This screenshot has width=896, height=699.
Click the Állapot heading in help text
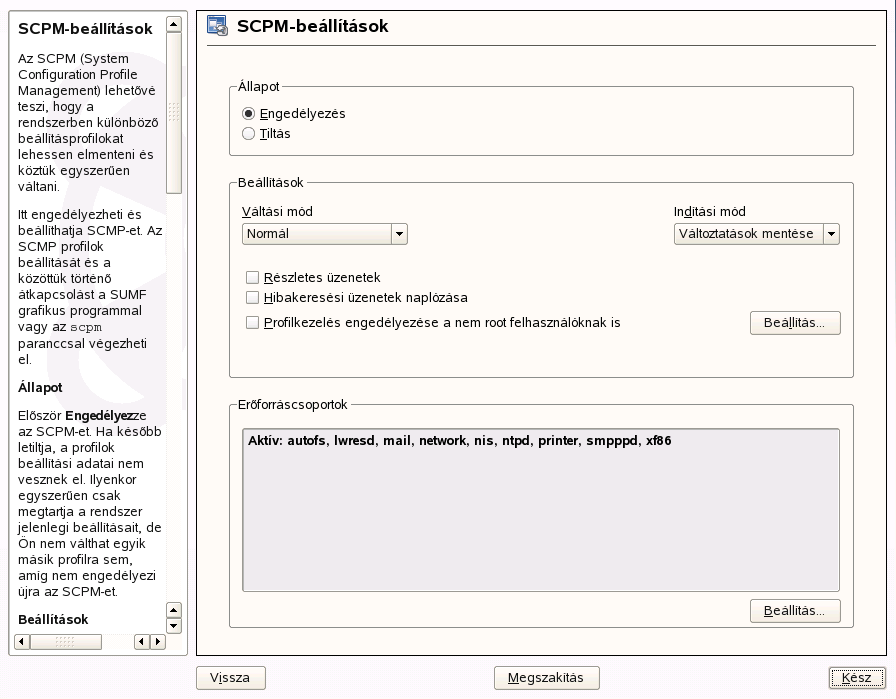click(x=40, y=388)
